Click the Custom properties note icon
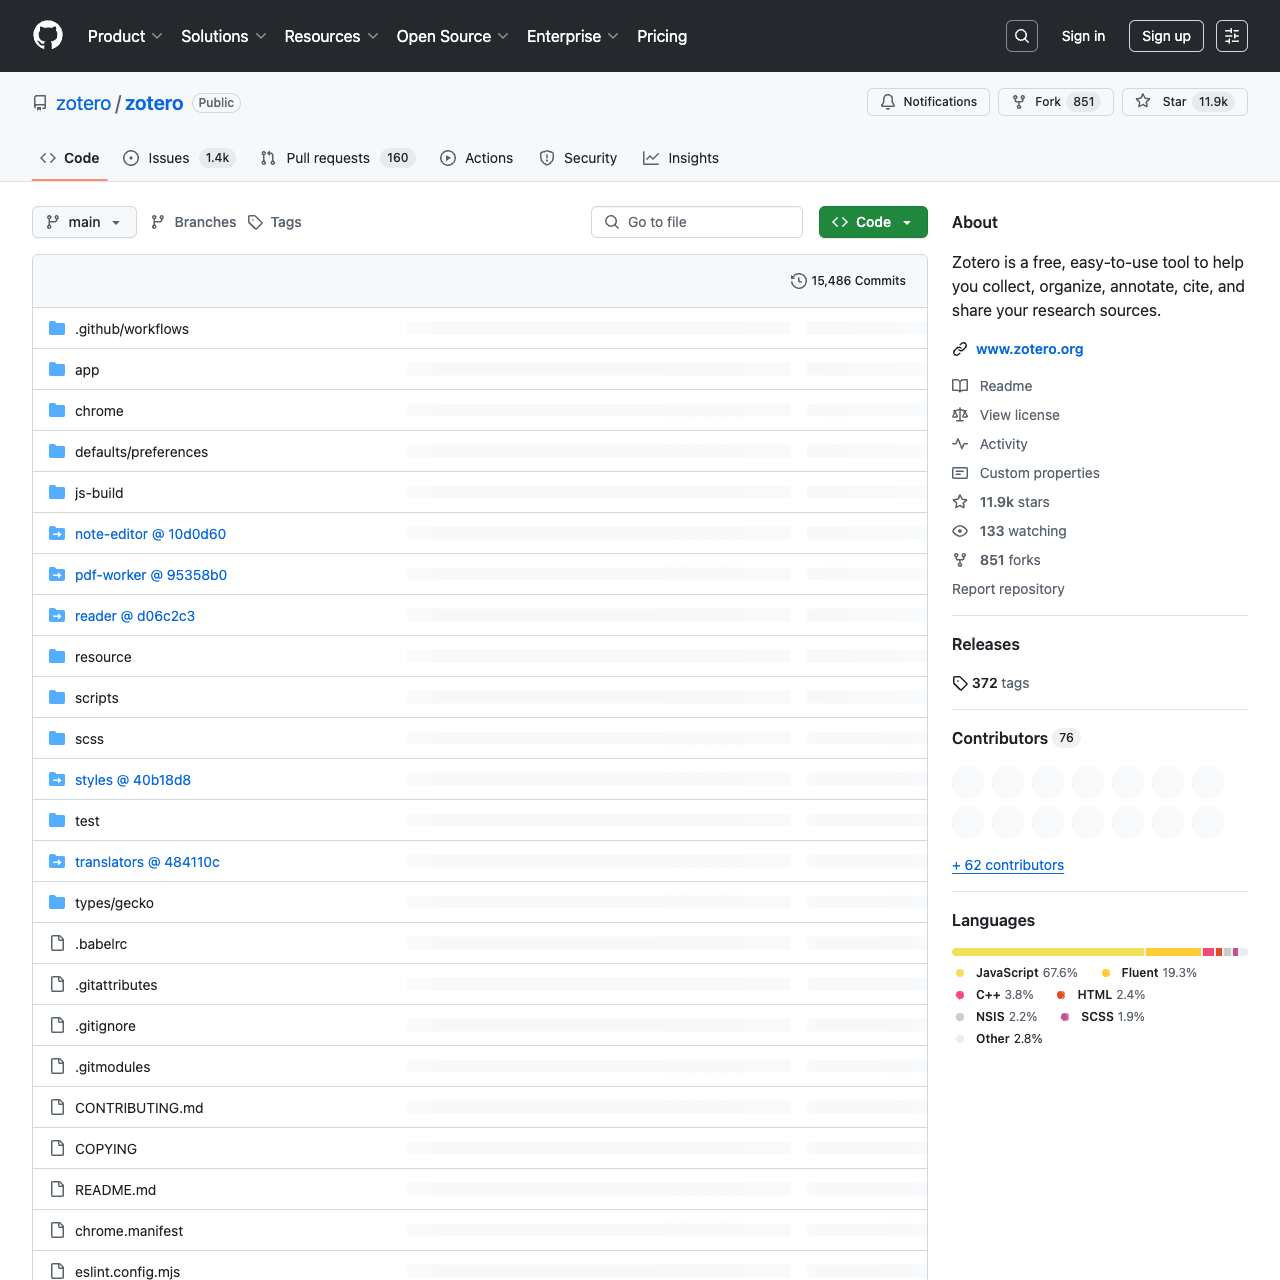This screenshot has width=1280, height=1280. [960, 473]
